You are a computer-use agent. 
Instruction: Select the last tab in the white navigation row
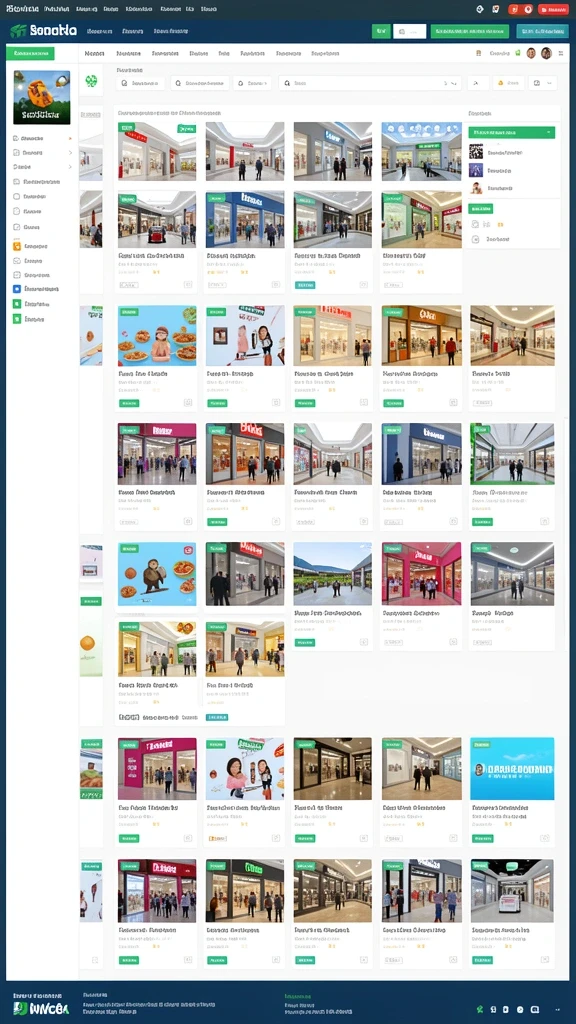coord(325,54)
